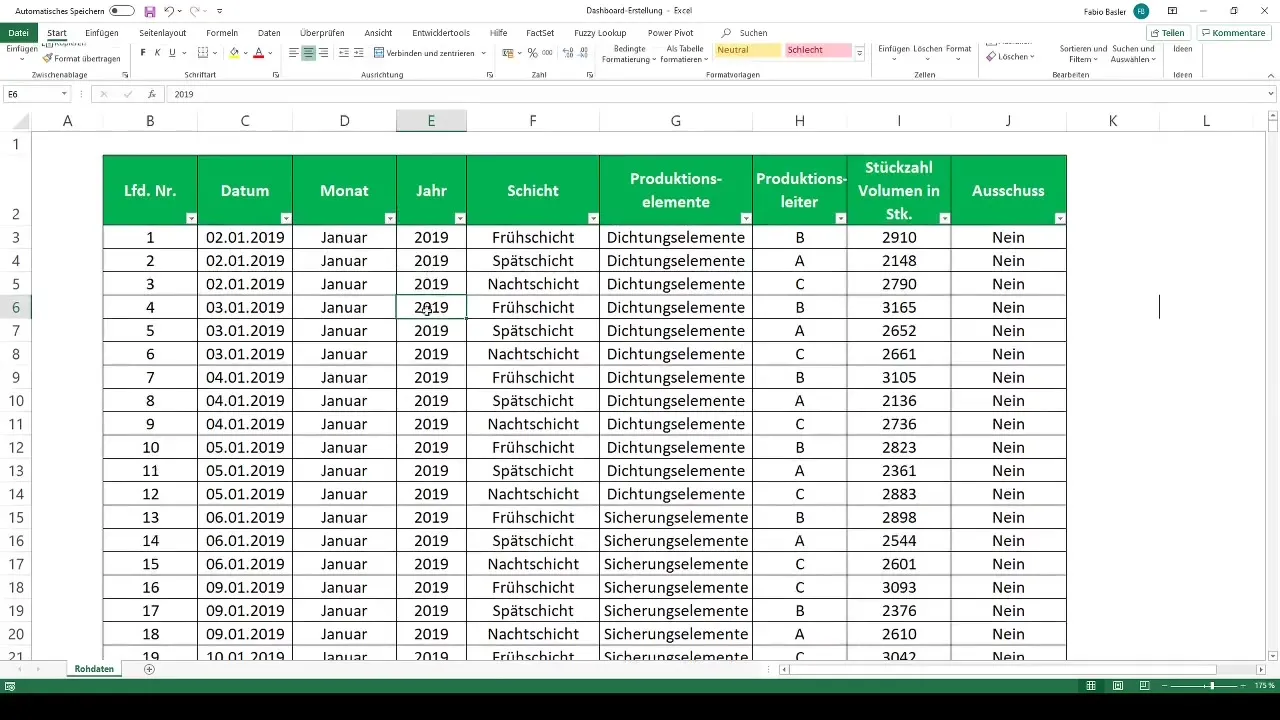Save the workbook with the floppy disk icon

[x=150, y=11]
